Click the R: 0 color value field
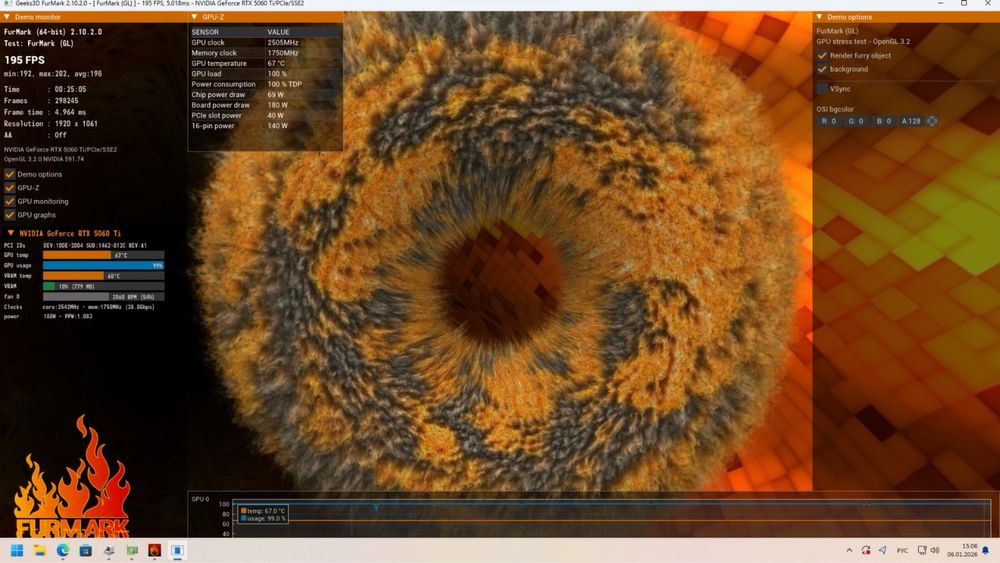This screenshot has width=1000, height=563. click(x=828, y=121)
